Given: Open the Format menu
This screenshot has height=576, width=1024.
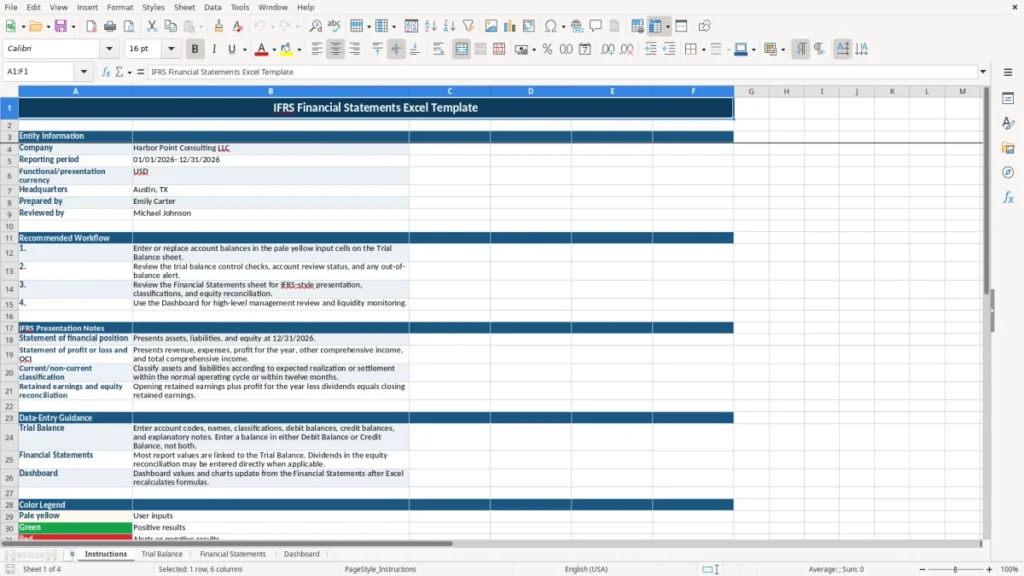Looking at the screenshot, I should click(120, 7).
